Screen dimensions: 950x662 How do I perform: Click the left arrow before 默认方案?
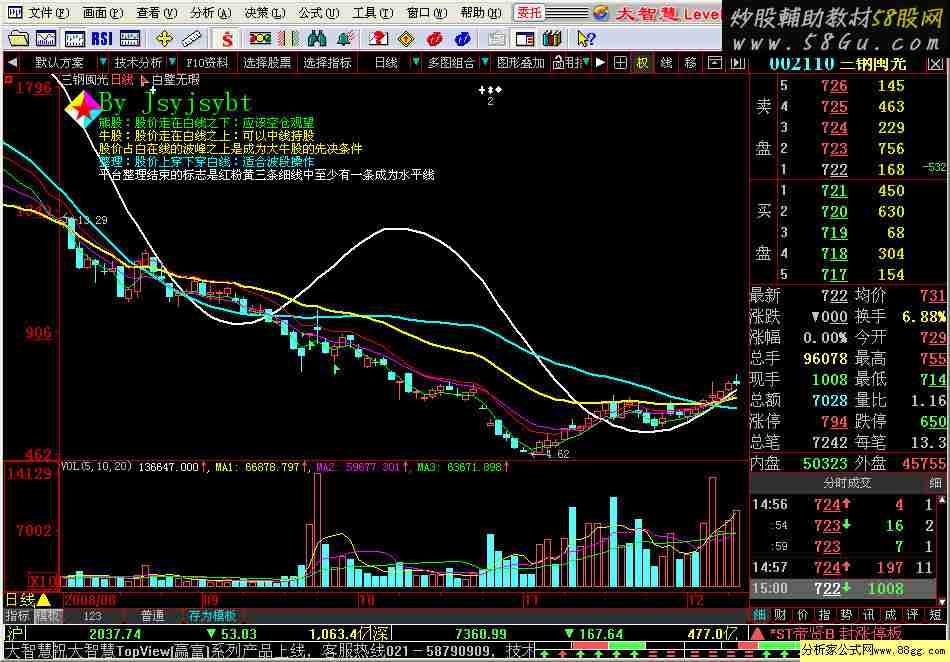[x=13, y=62]
